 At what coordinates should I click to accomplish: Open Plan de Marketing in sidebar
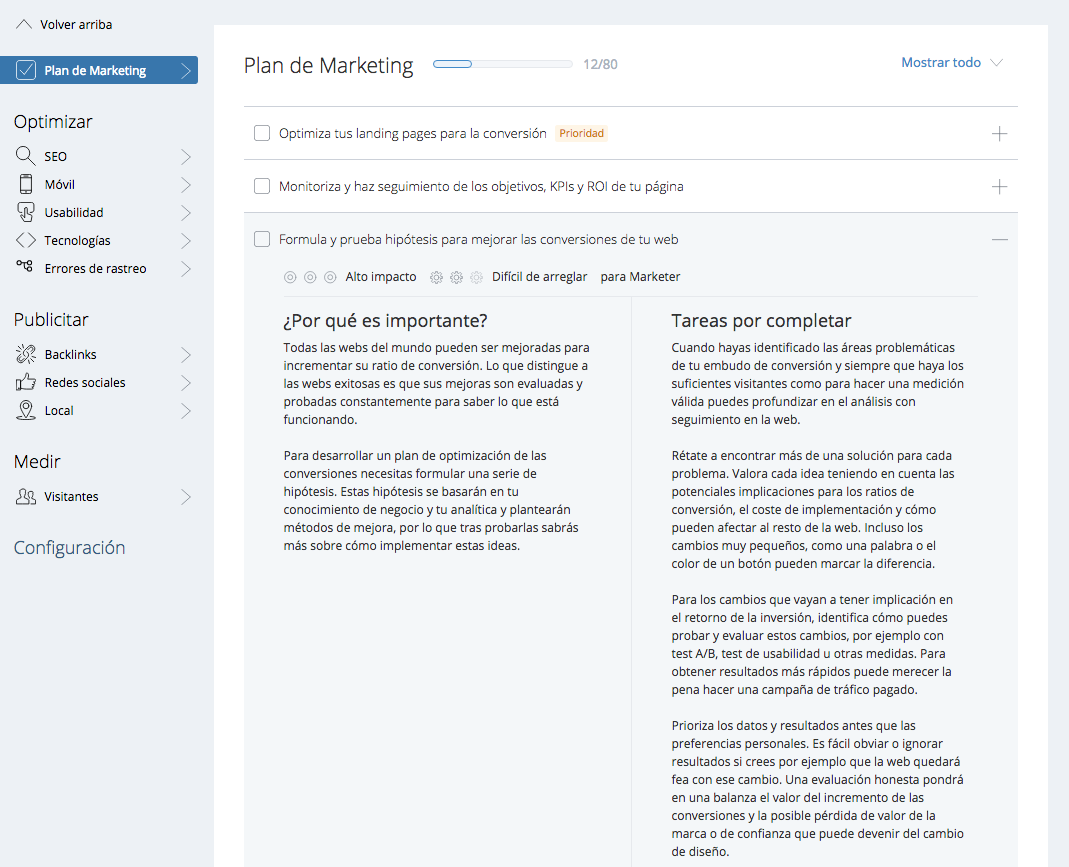[99, 70]
